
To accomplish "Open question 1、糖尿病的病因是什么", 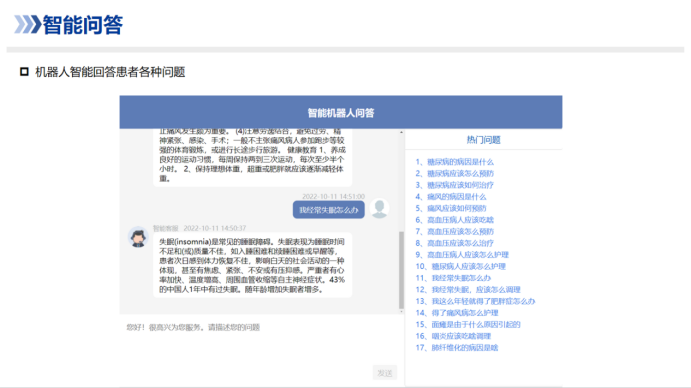I will [x=454, y=162].
